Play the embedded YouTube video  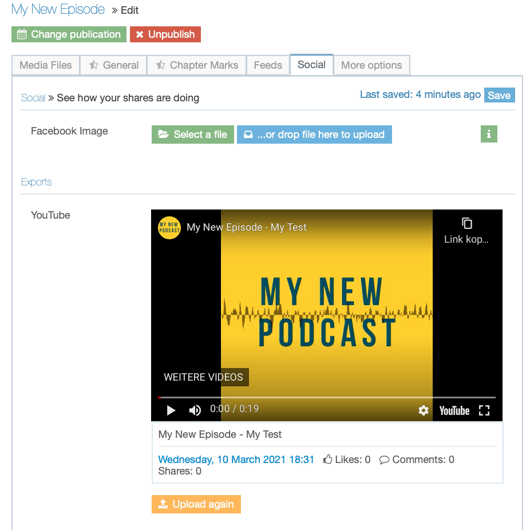tap(171, 410)
